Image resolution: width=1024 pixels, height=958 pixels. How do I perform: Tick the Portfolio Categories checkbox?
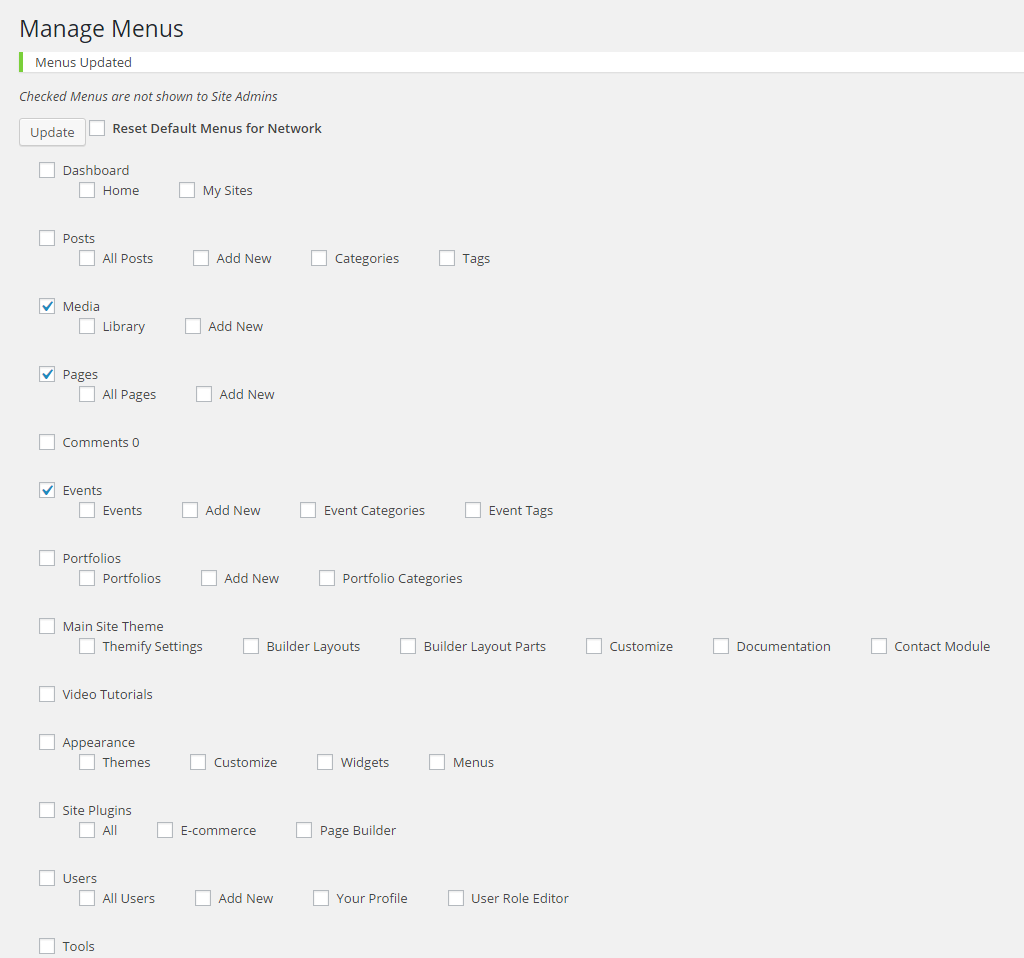pos(327,578)
